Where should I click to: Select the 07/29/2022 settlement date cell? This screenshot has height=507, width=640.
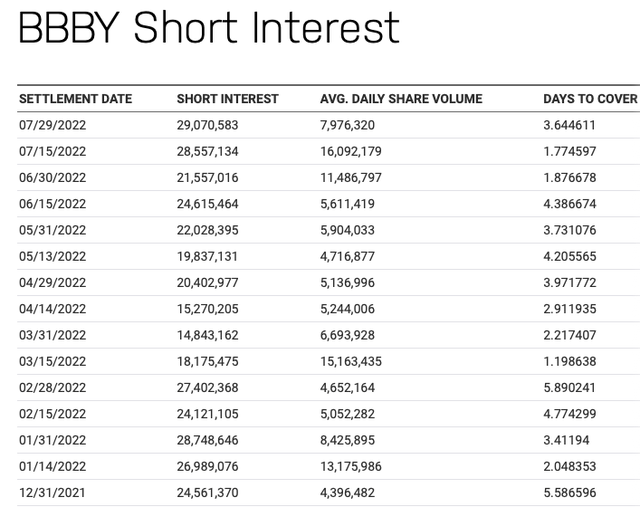[x=53, y=125]
